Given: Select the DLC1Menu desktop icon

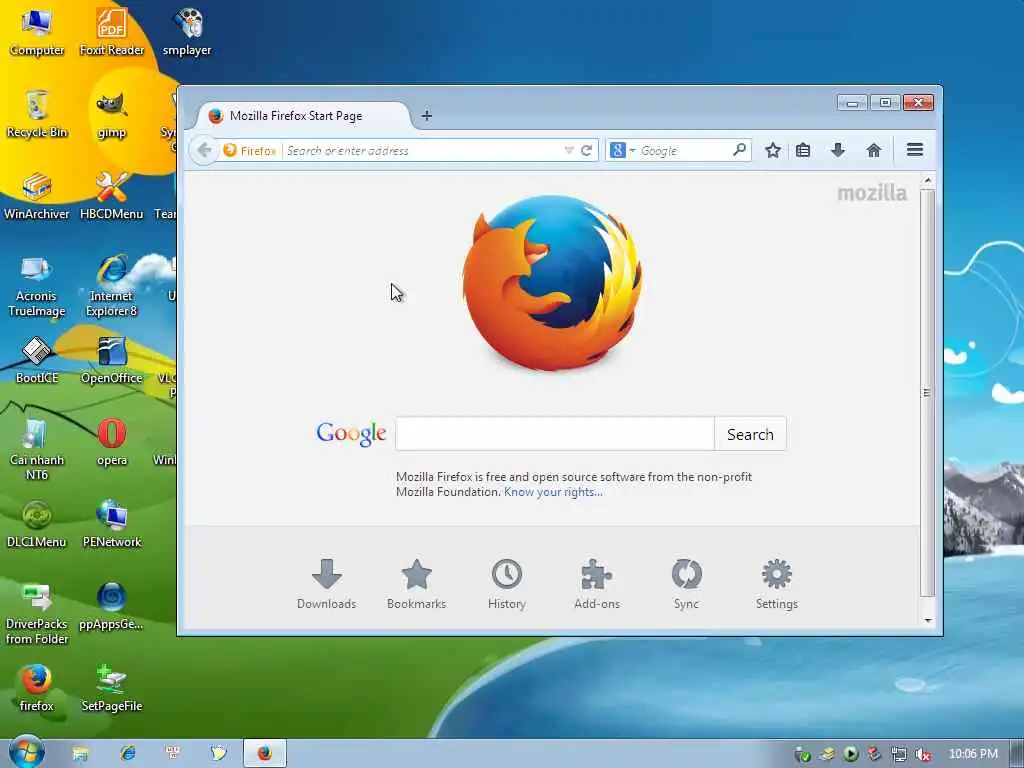Looking at the screenshot, I should [37, 524].
